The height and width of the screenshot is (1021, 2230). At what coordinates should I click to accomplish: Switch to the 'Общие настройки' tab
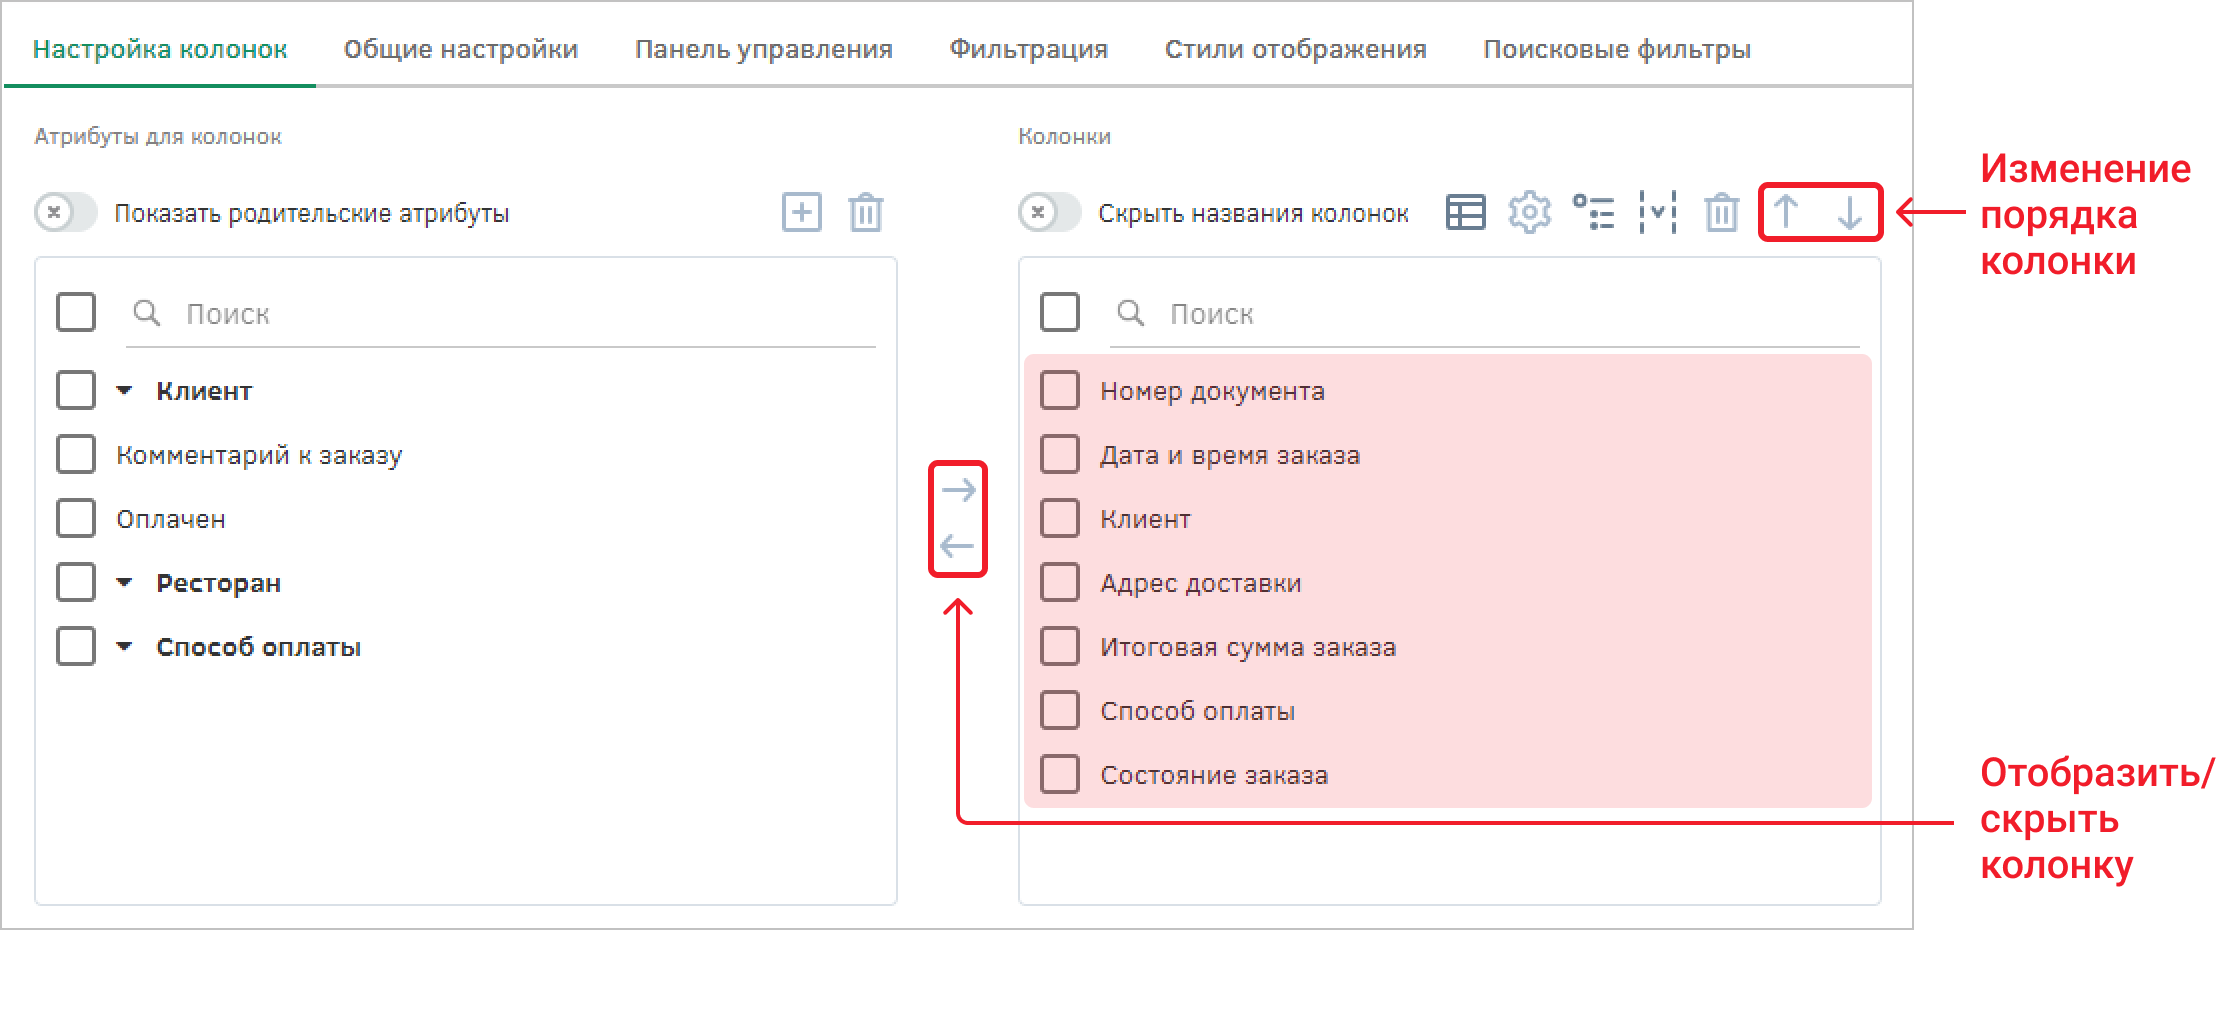coord(460,49)
